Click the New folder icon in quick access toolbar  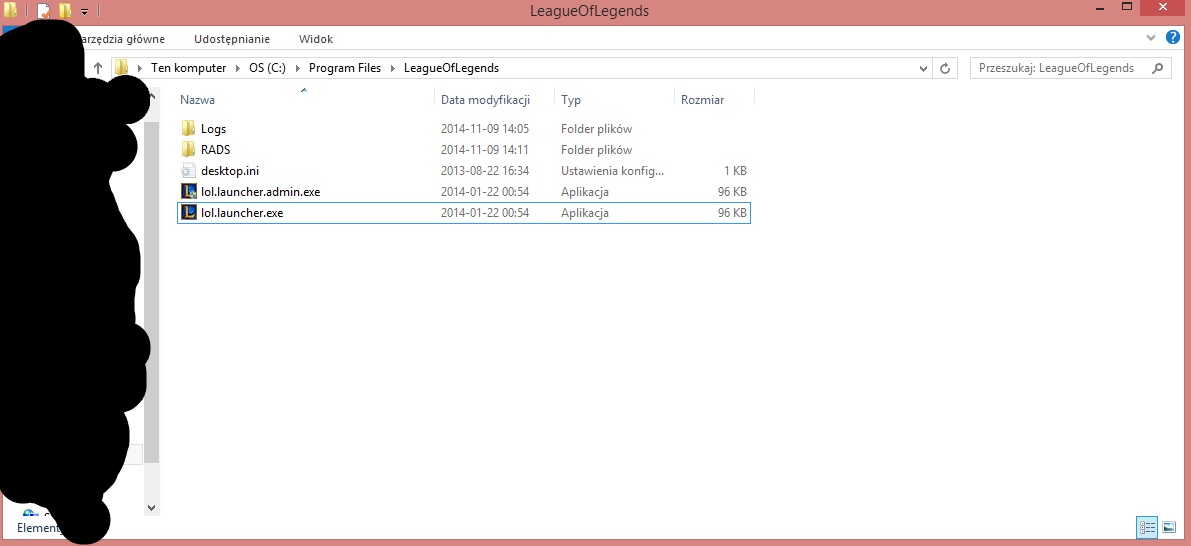coord(65,11)
